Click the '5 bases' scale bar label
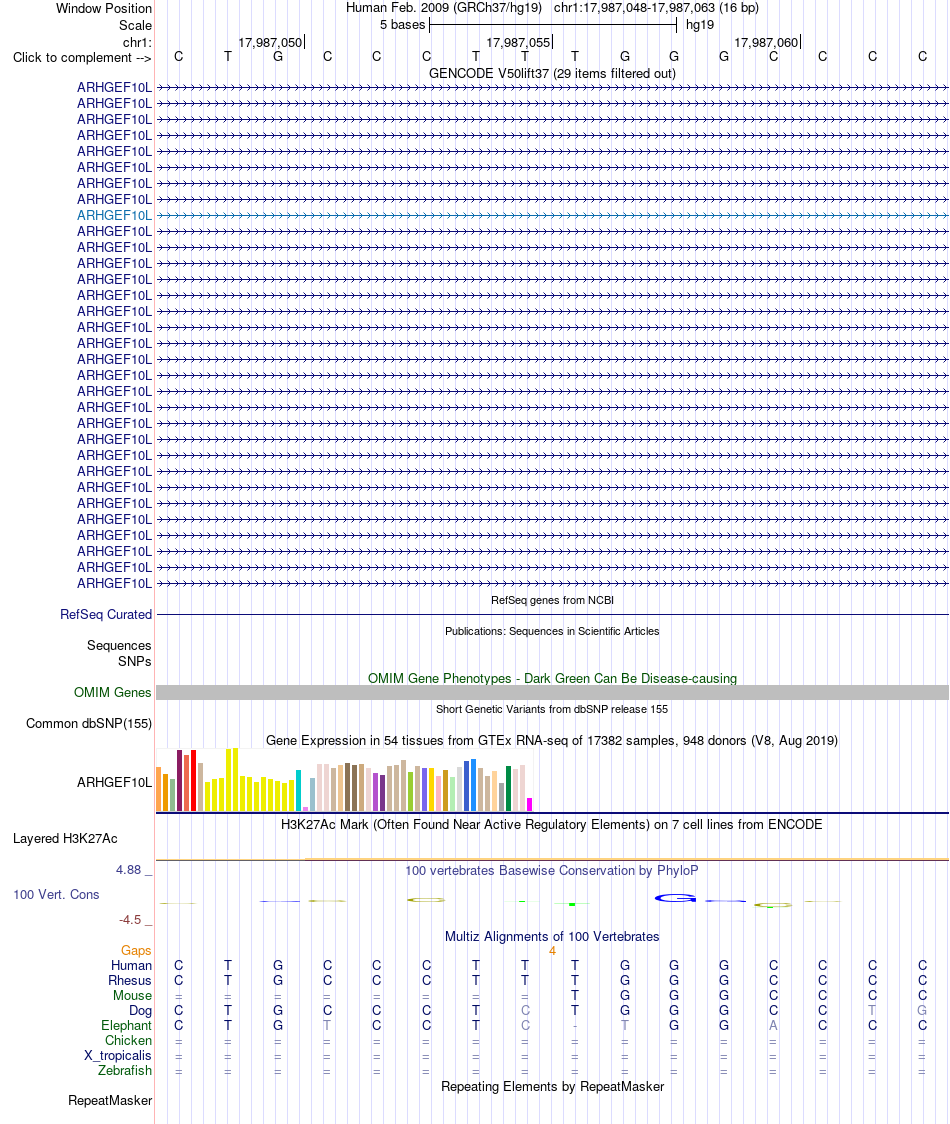950x1124 pixels. 402,25
